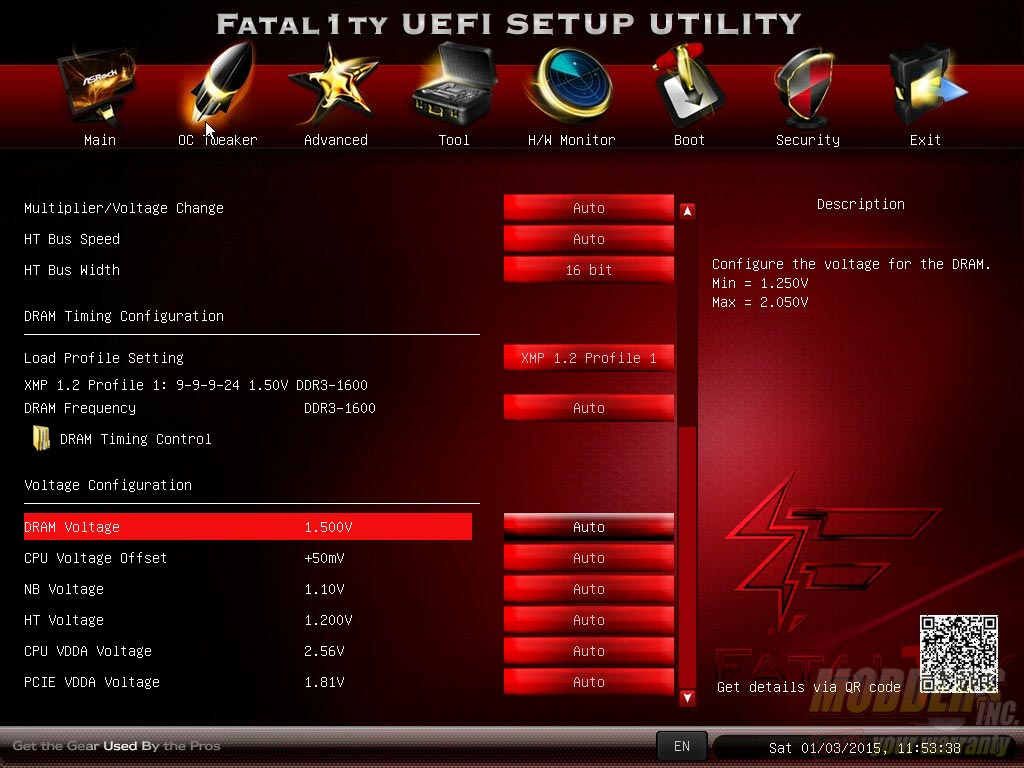The image size is (1024, 768).
Task: Open NB Voltage Auto dropdown
Action: point(588,589)
